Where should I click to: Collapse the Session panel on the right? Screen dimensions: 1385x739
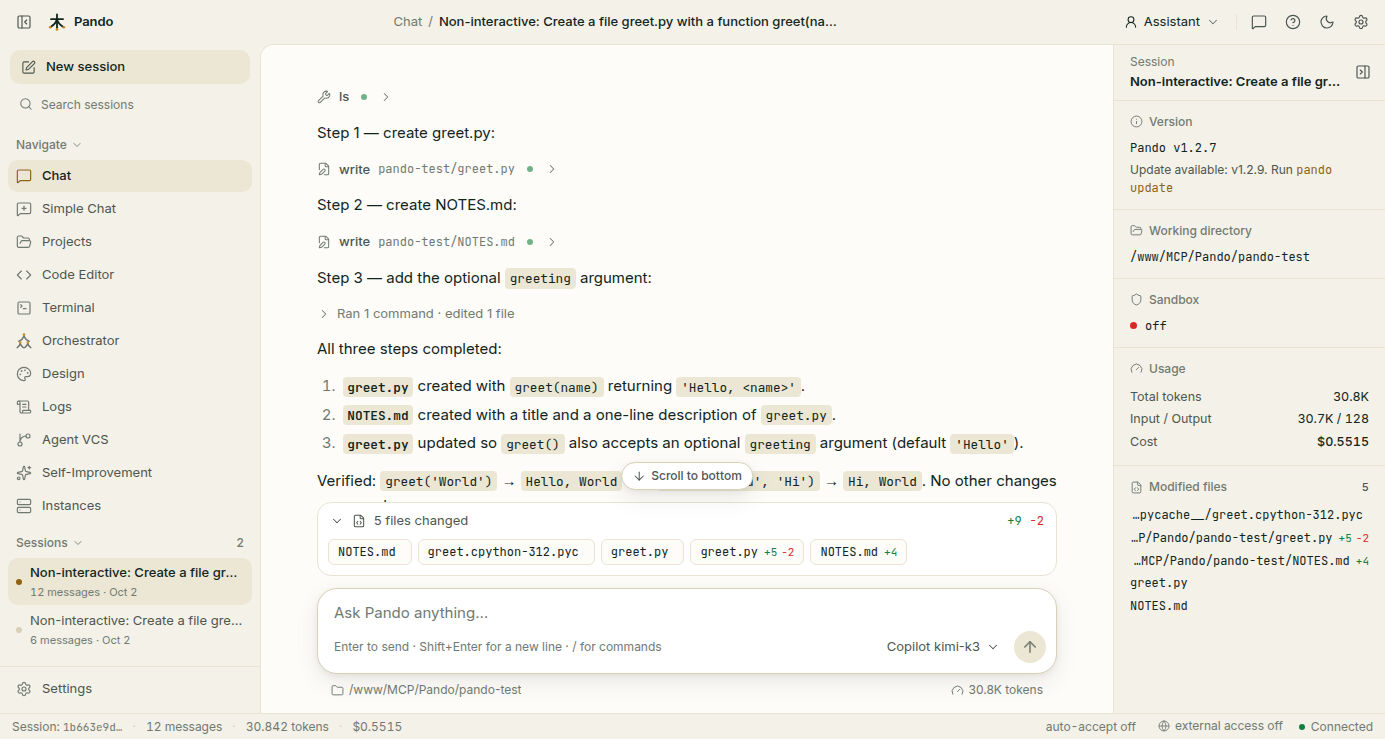[x=1362, y=72]
